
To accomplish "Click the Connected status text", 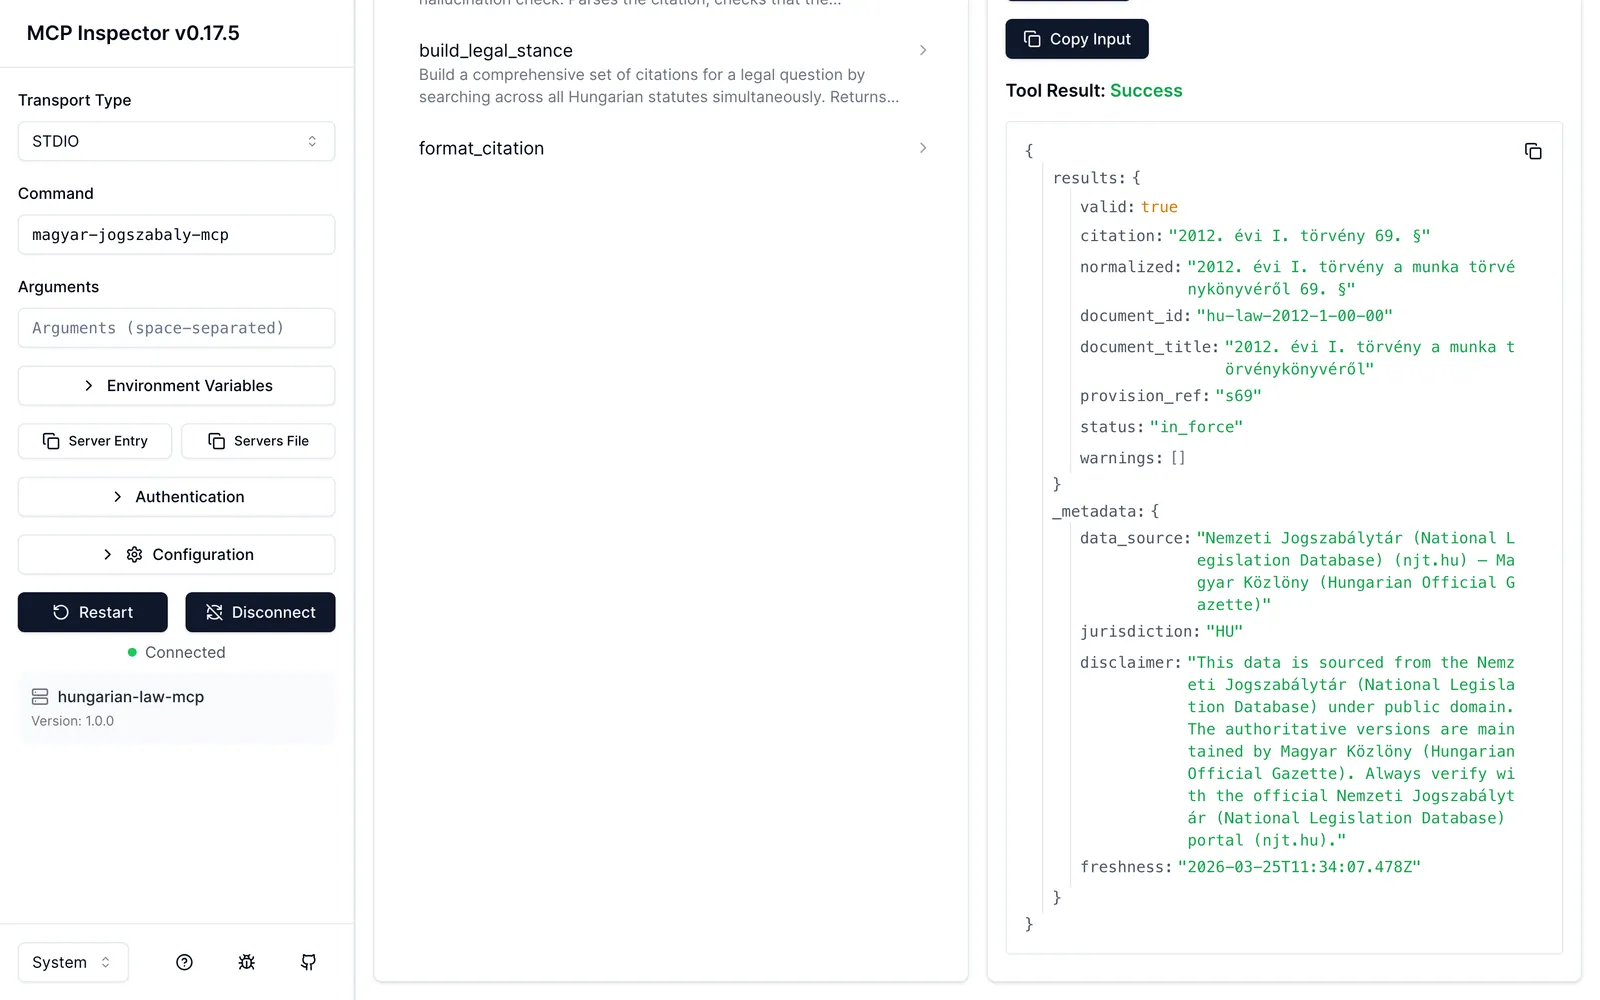I will click(185, 652).
